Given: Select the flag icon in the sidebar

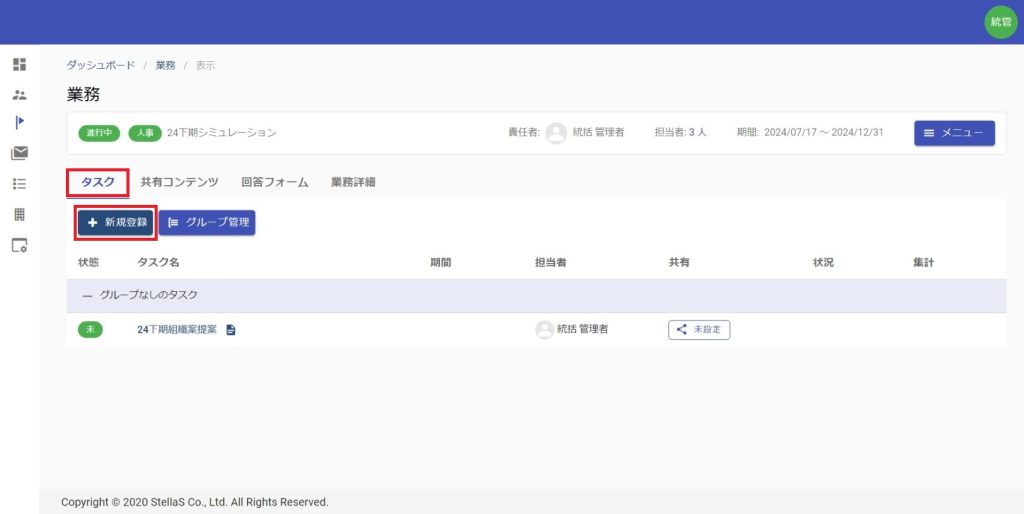Looking at the screenshot, I should [19, 122].
